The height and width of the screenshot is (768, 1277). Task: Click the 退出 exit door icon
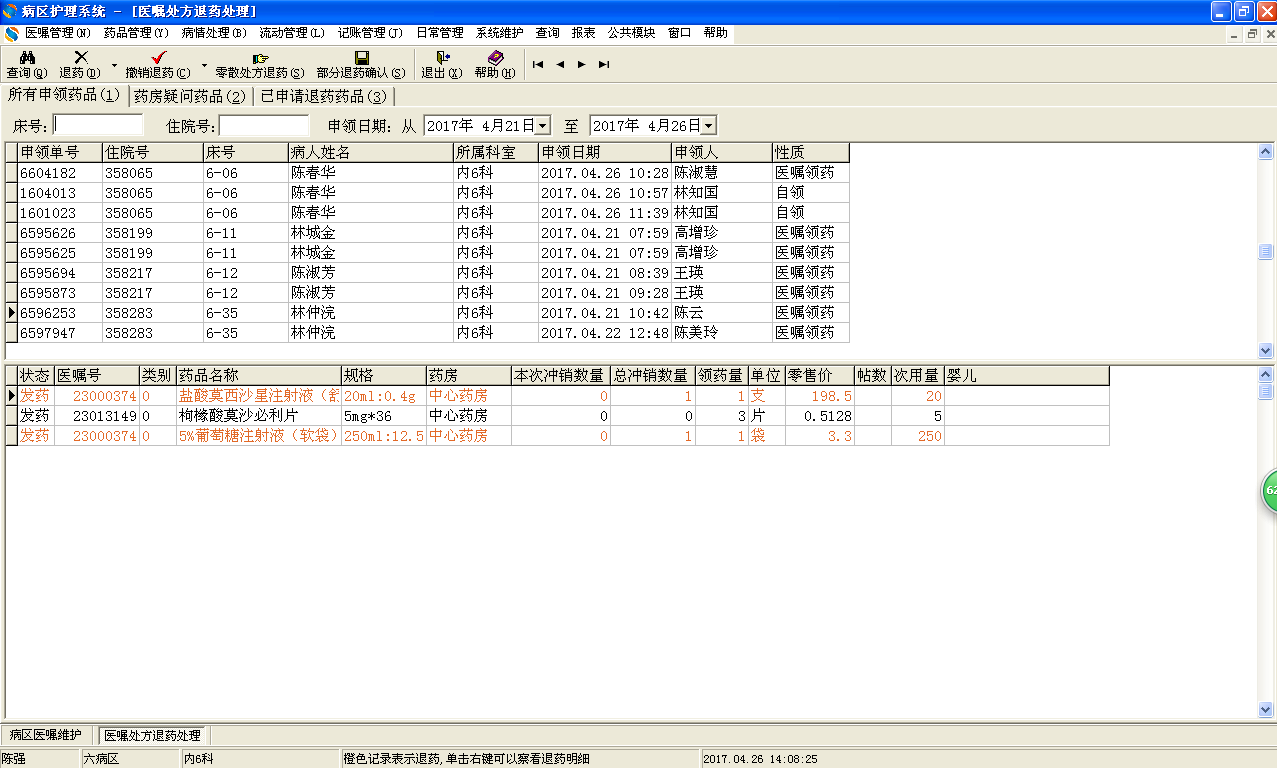pyautogui.click(x=442, y=58)
